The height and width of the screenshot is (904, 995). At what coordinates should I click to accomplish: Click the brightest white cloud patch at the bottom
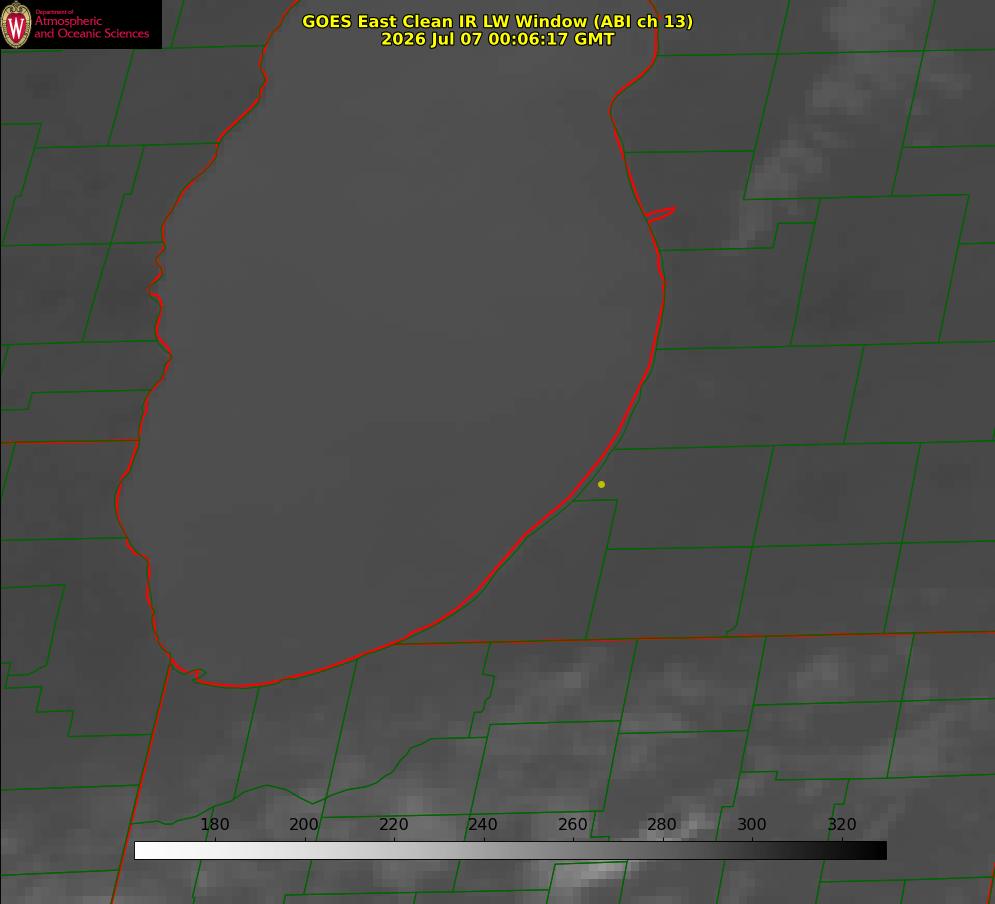(590, 875)
